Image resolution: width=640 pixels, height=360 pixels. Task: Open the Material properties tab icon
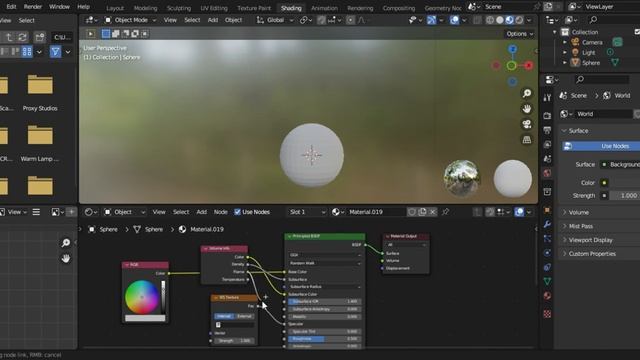[x=547, y=296]
